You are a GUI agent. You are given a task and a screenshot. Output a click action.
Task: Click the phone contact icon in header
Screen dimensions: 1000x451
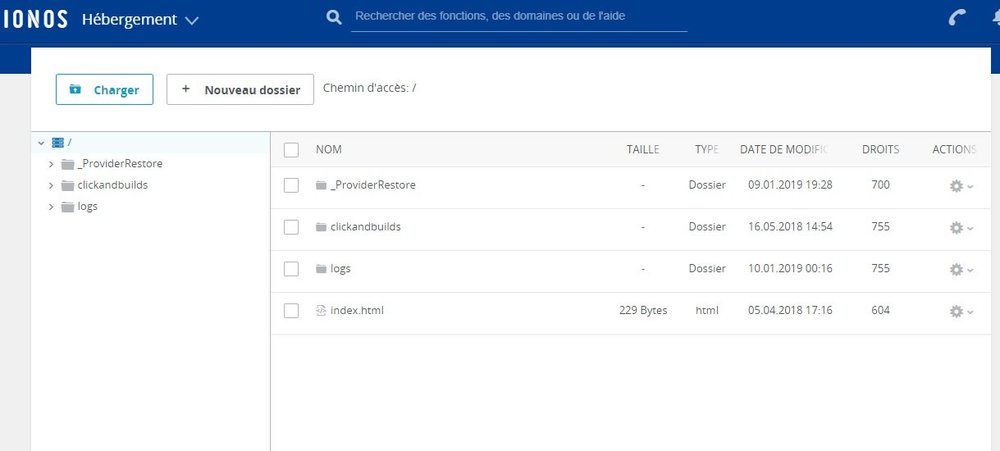957,17
